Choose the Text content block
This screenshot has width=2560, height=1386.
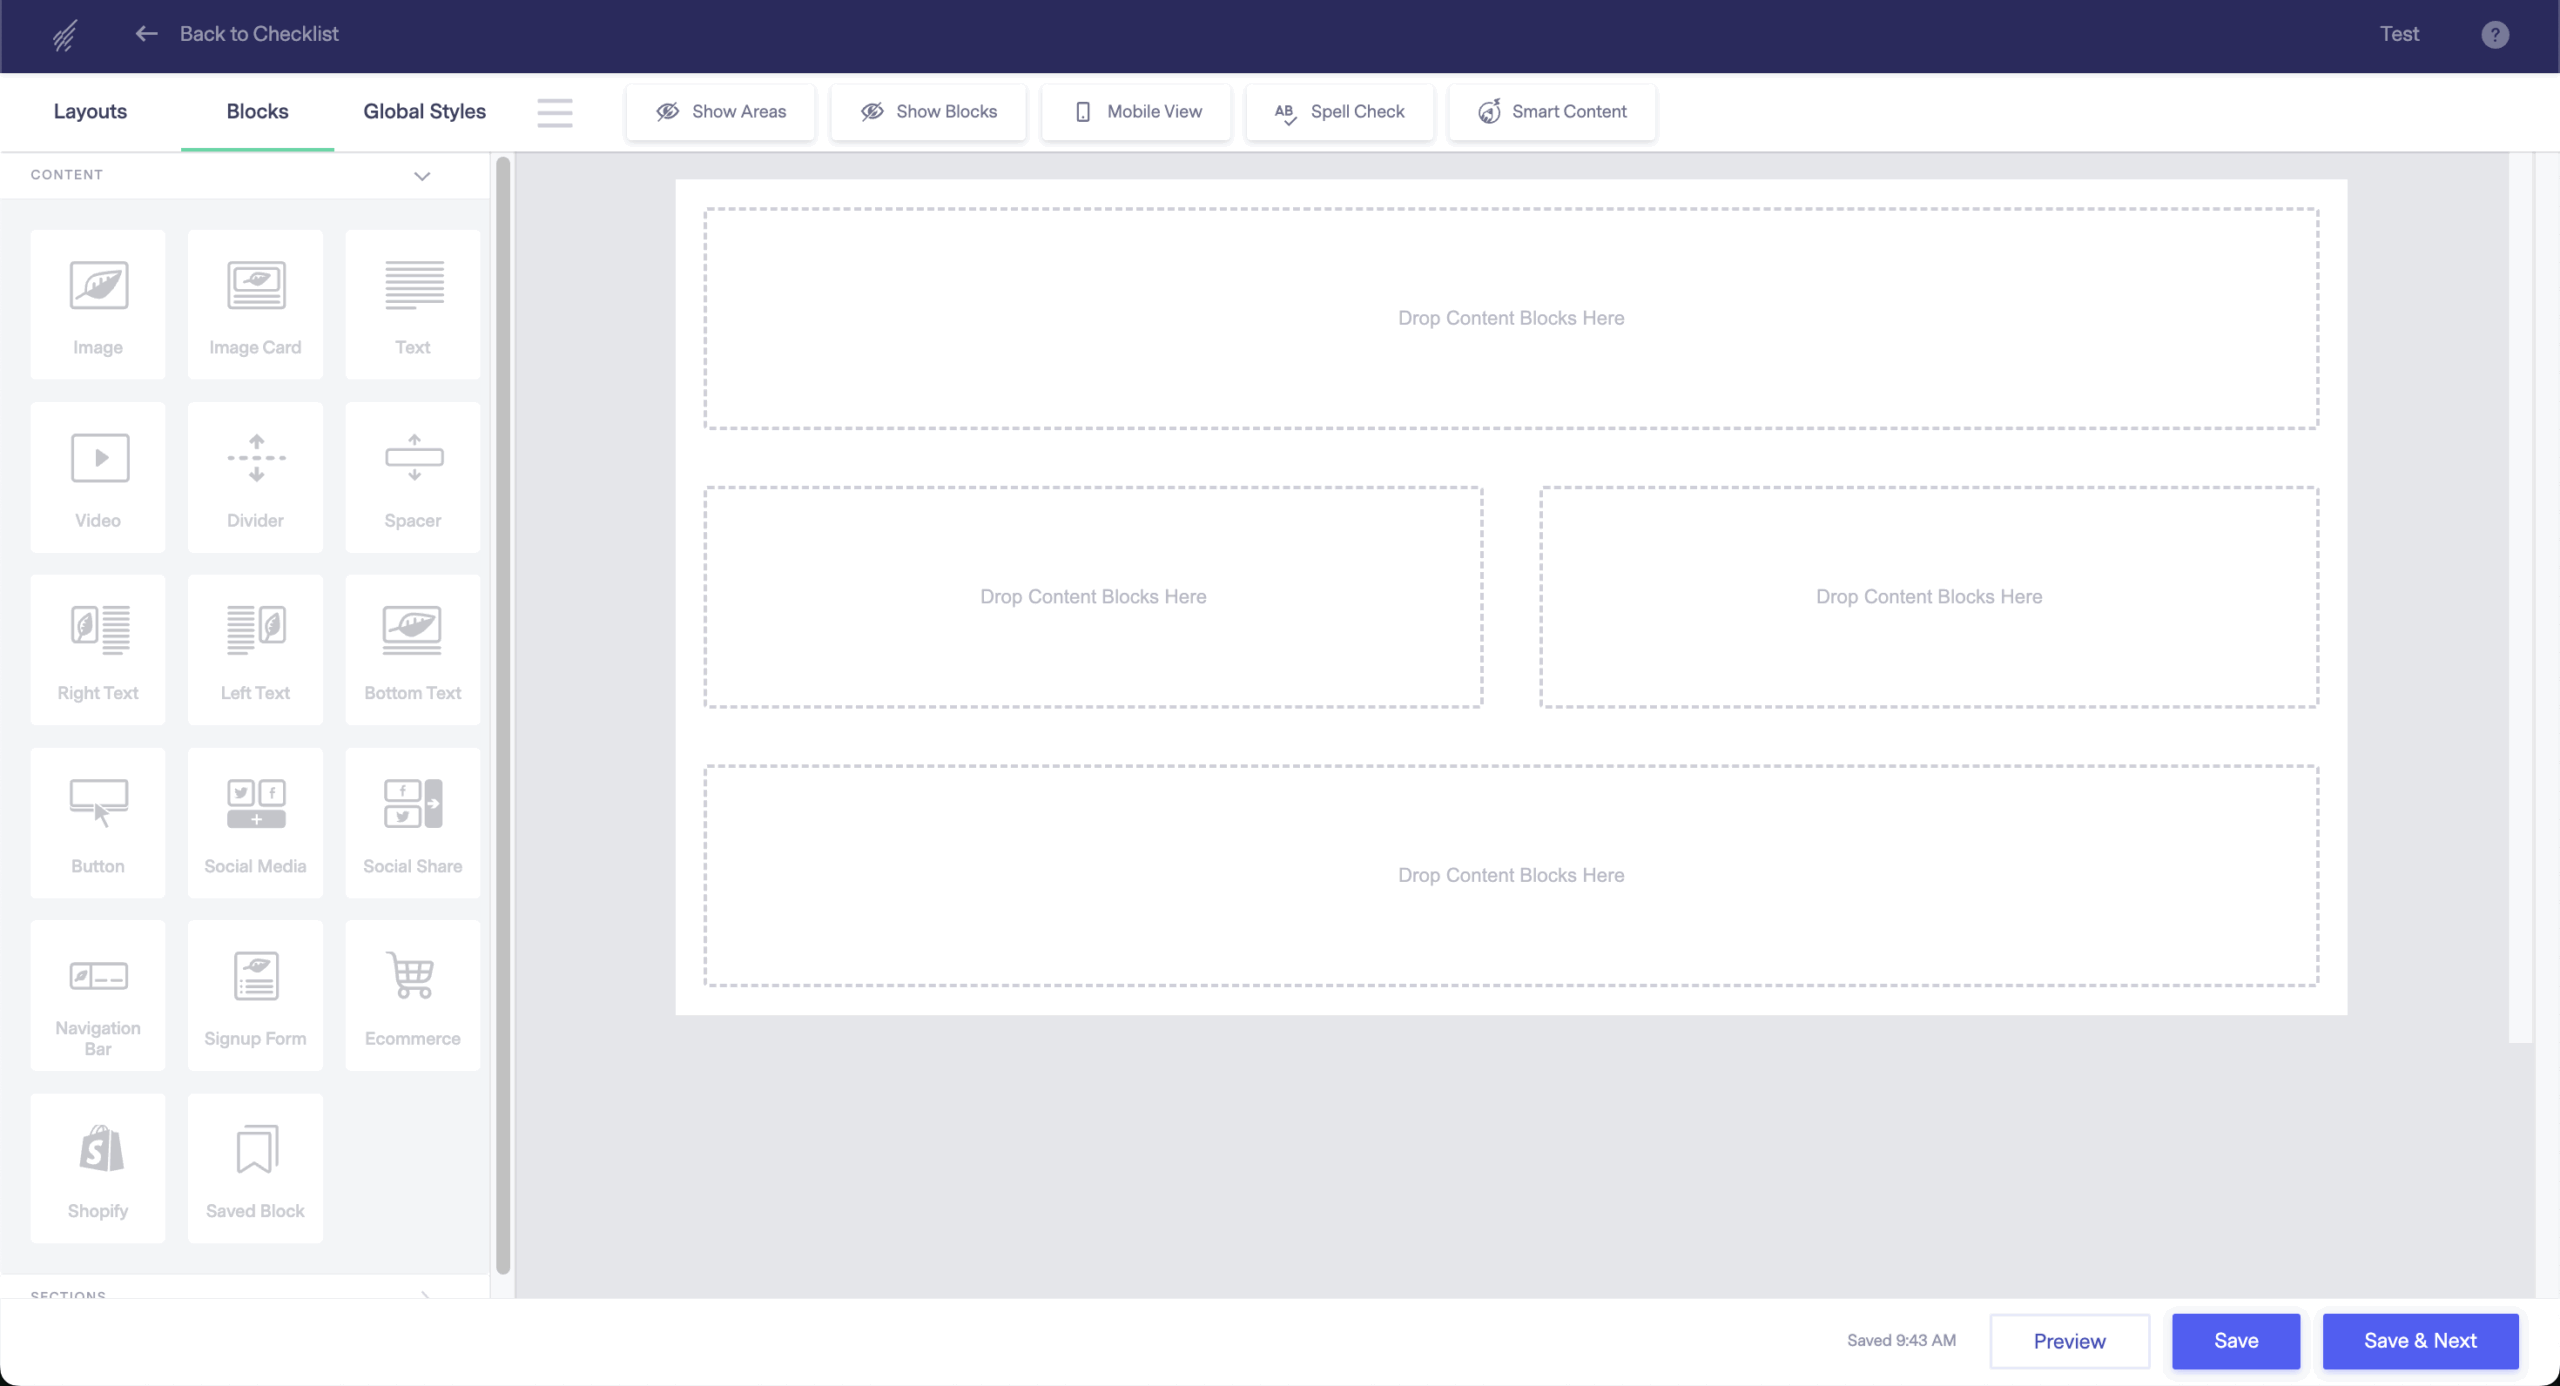click(413, 305)
